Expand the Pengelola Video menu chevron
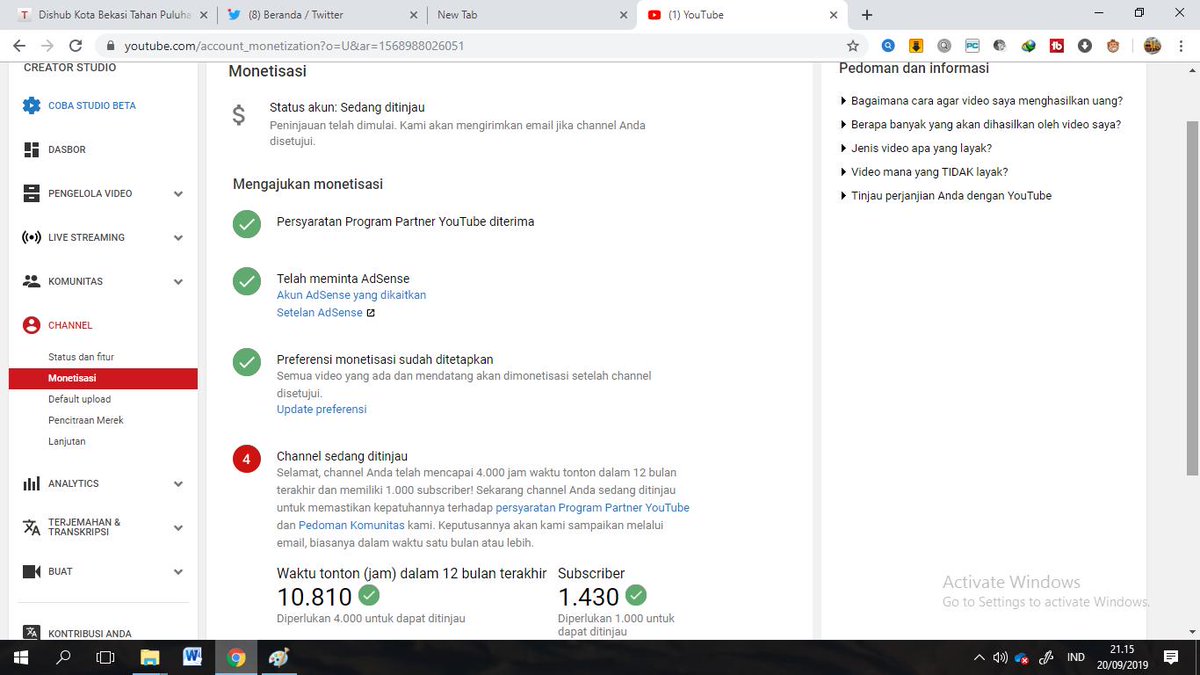 pyautogui.click(x=178, y=194)
